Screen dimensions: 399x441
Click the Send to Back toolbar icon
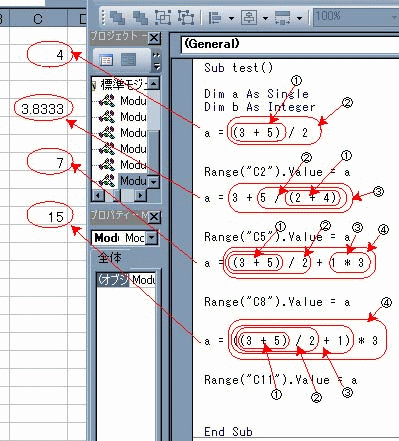140,17
